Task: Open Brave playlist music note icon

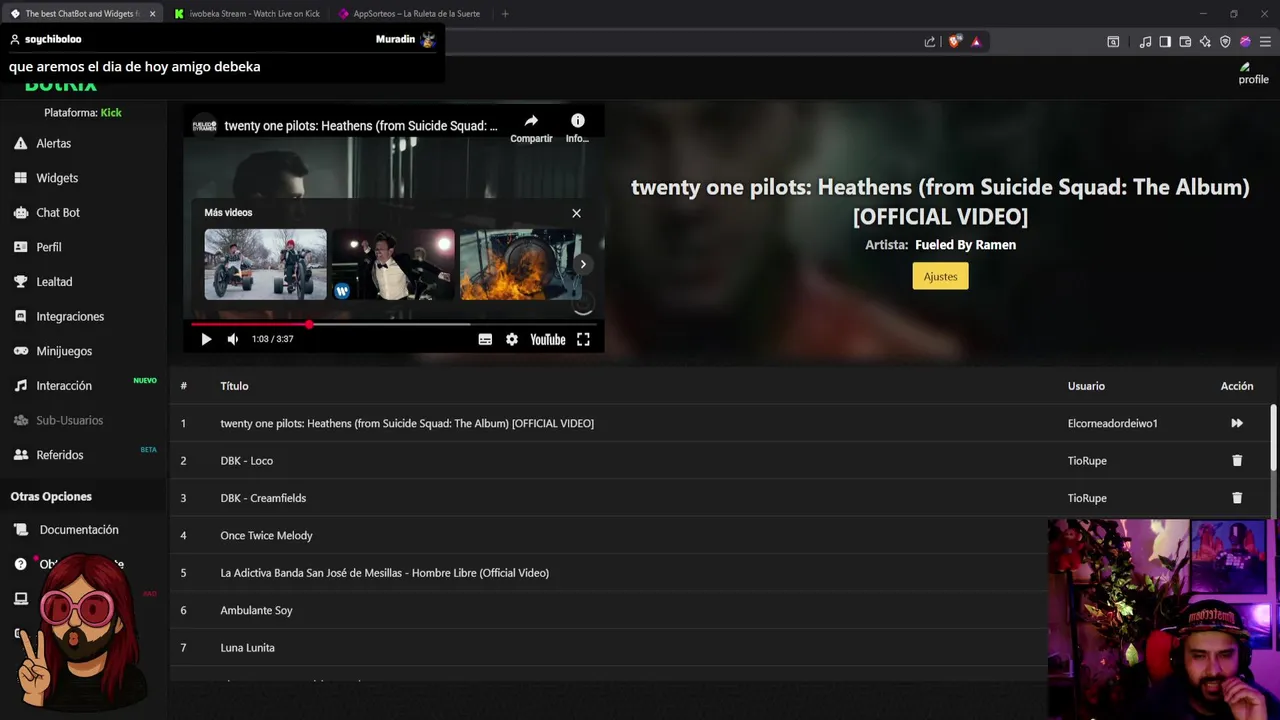Action: coord(1145,42)
